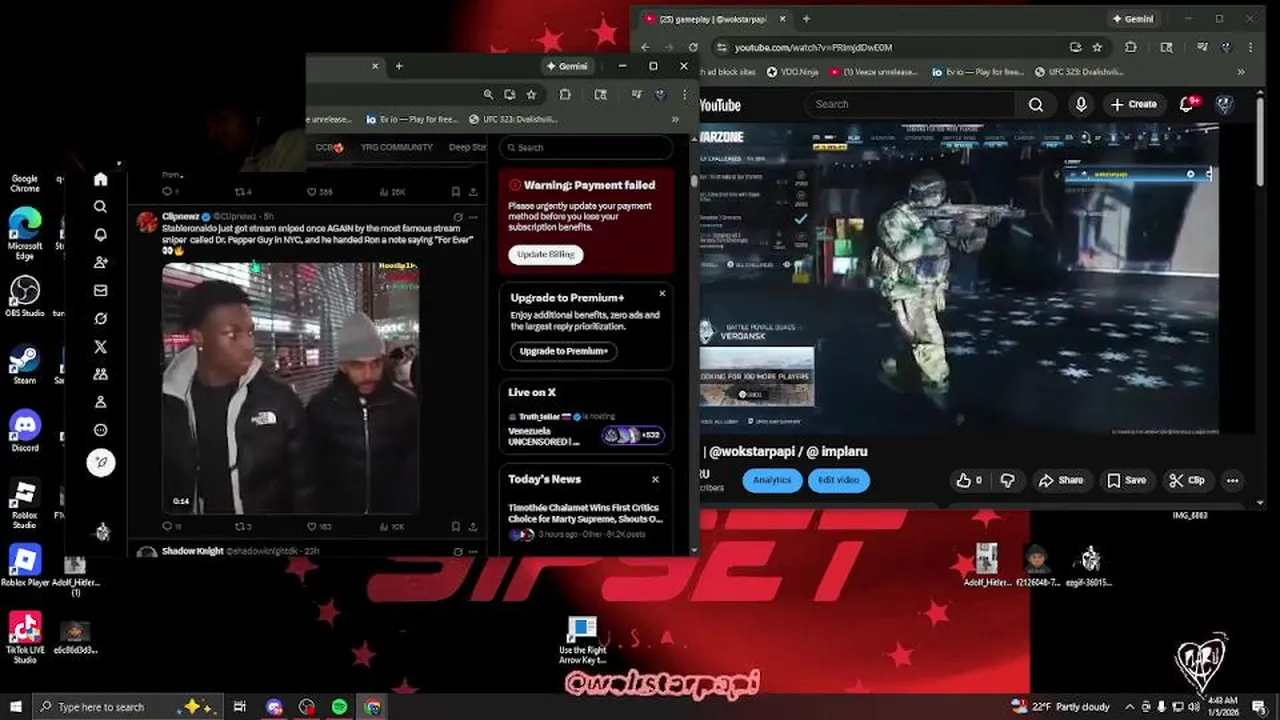Share the YouTube video
This screenshot has height=720, width=1280.
pyautogui.click(x=1061, y=480)
